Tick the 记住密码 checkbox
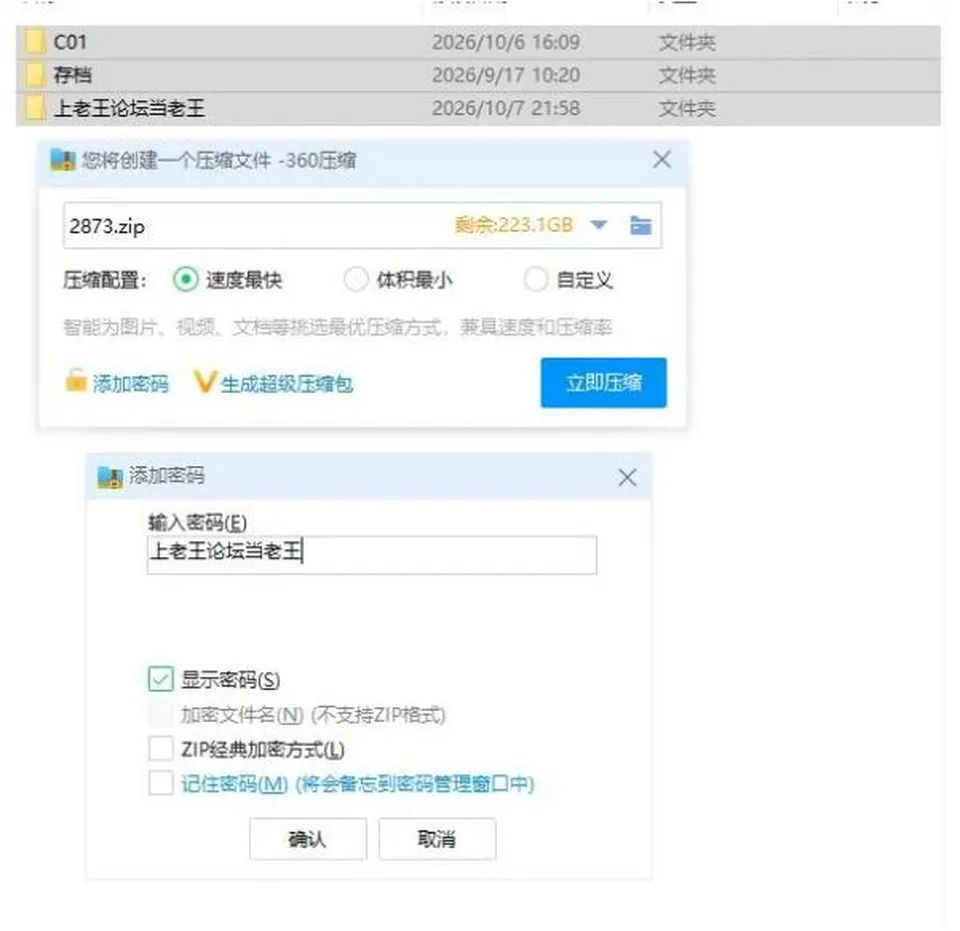This screenshot has width=960, height=931. [x=160, y=783]
